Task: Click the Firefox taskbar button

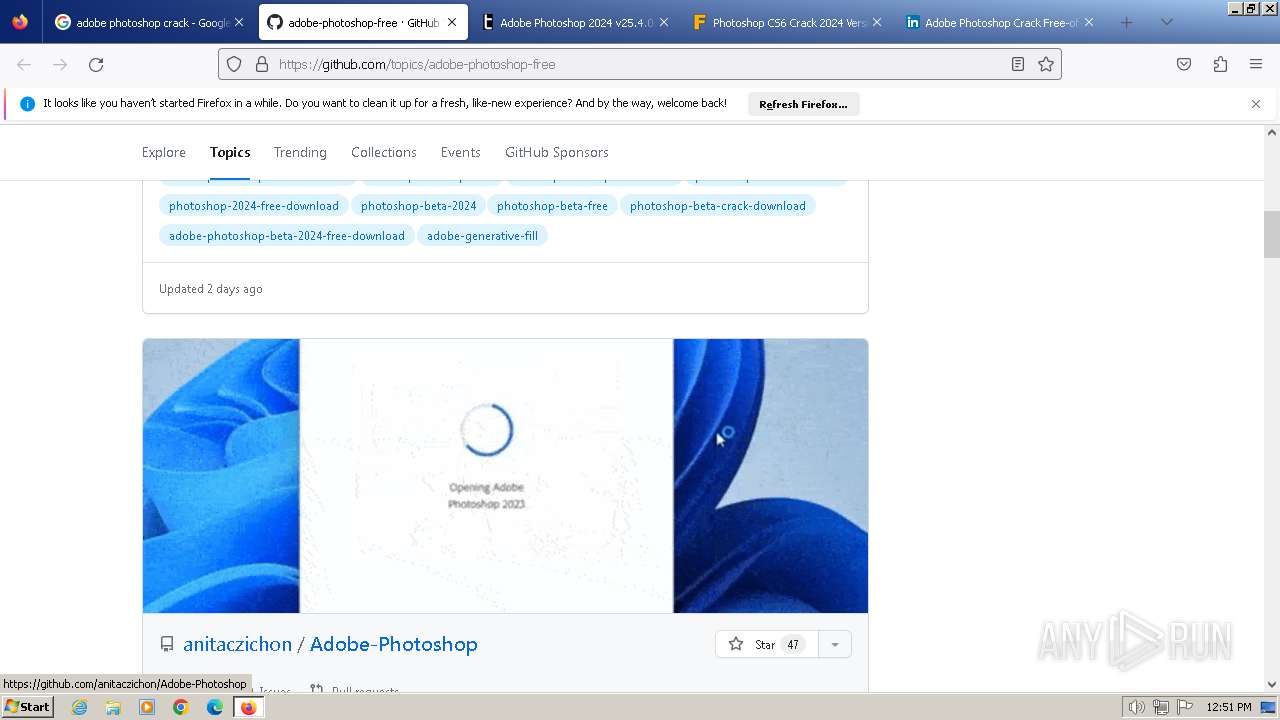Action: [x=248, y=707]
